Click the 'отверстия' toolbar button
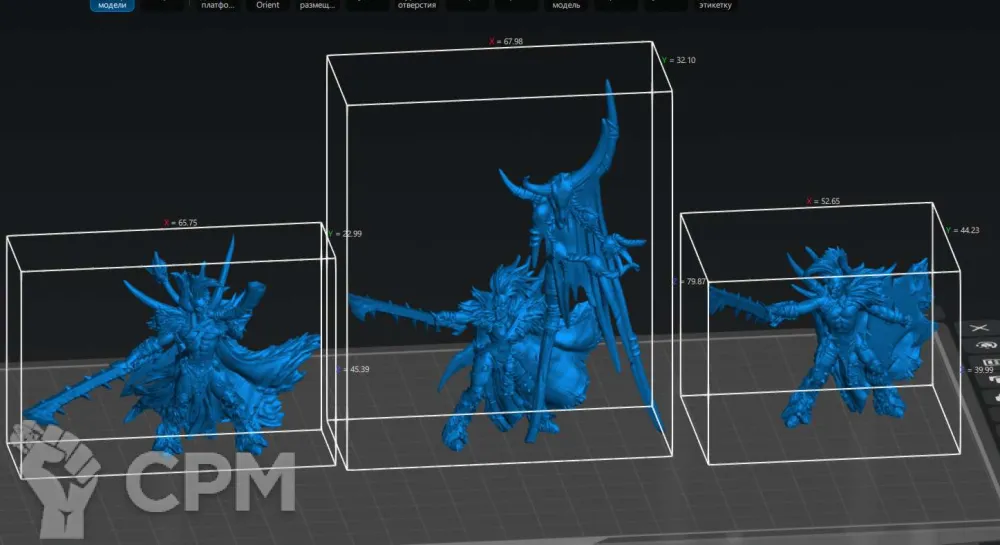 point(417,5)
